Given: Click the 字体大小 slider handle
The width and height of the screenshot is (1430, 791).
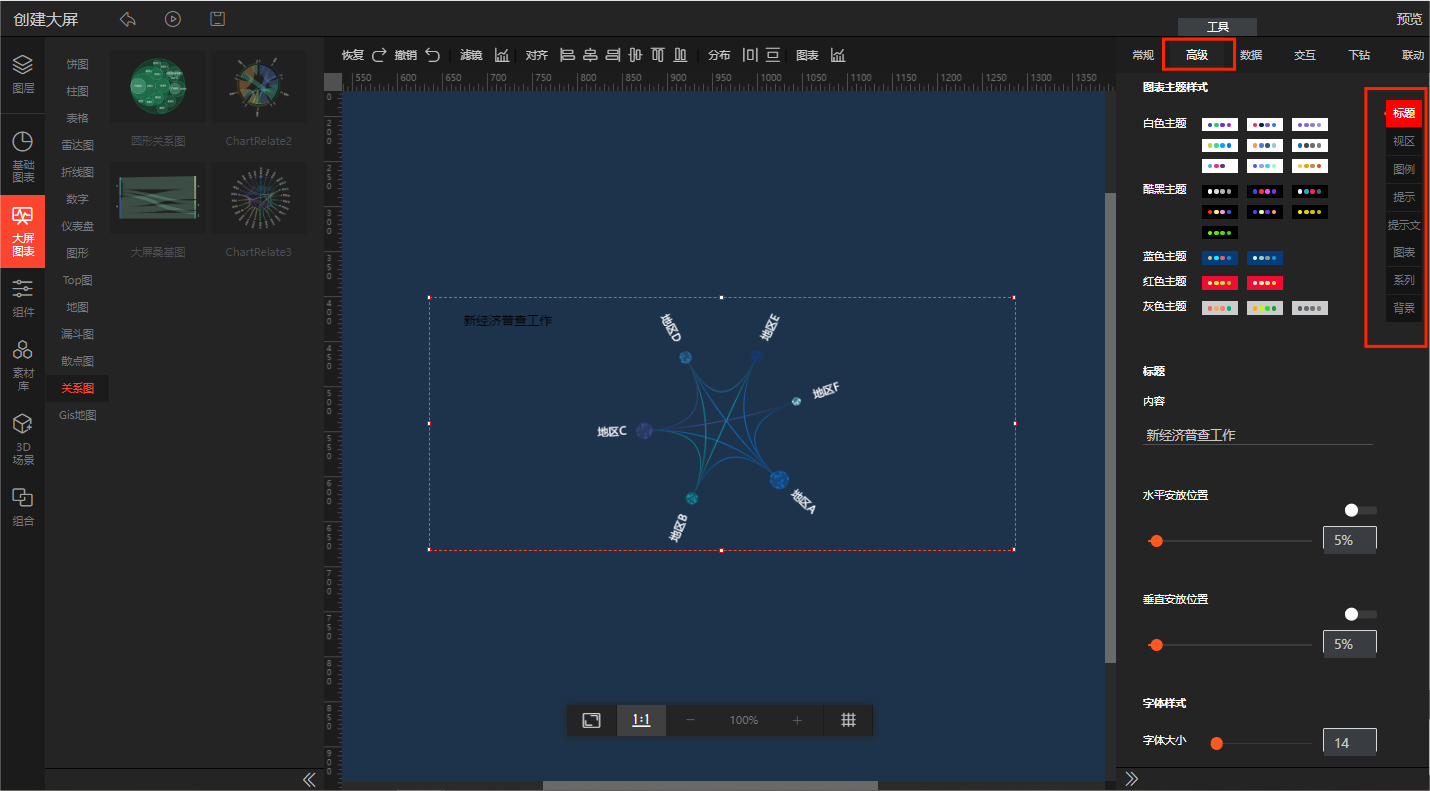Looking at the screenshot, I should coord(1217,743).
